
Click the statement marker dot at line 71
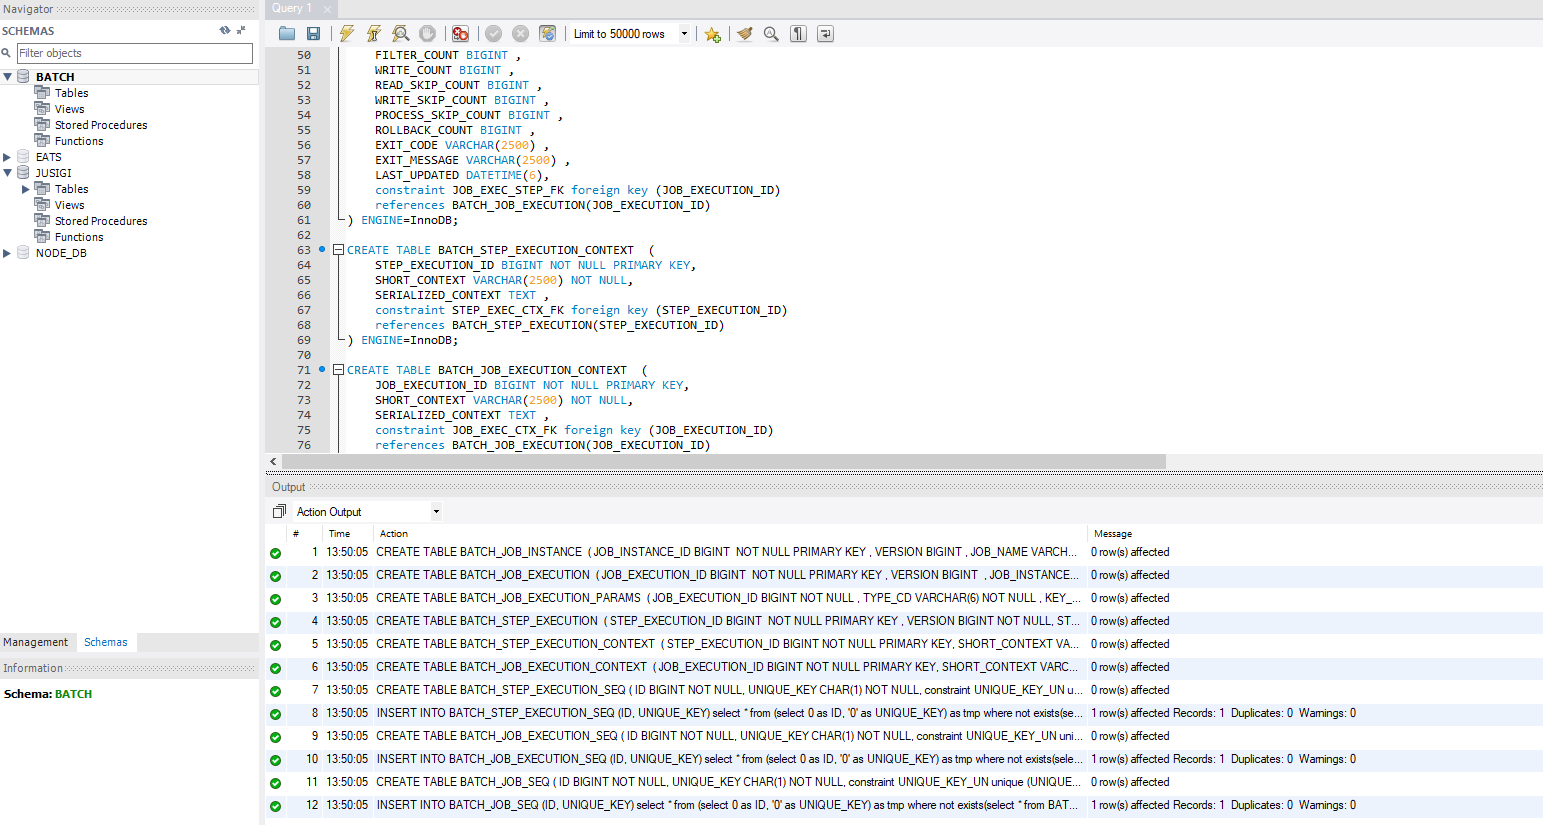click(322, 369)
